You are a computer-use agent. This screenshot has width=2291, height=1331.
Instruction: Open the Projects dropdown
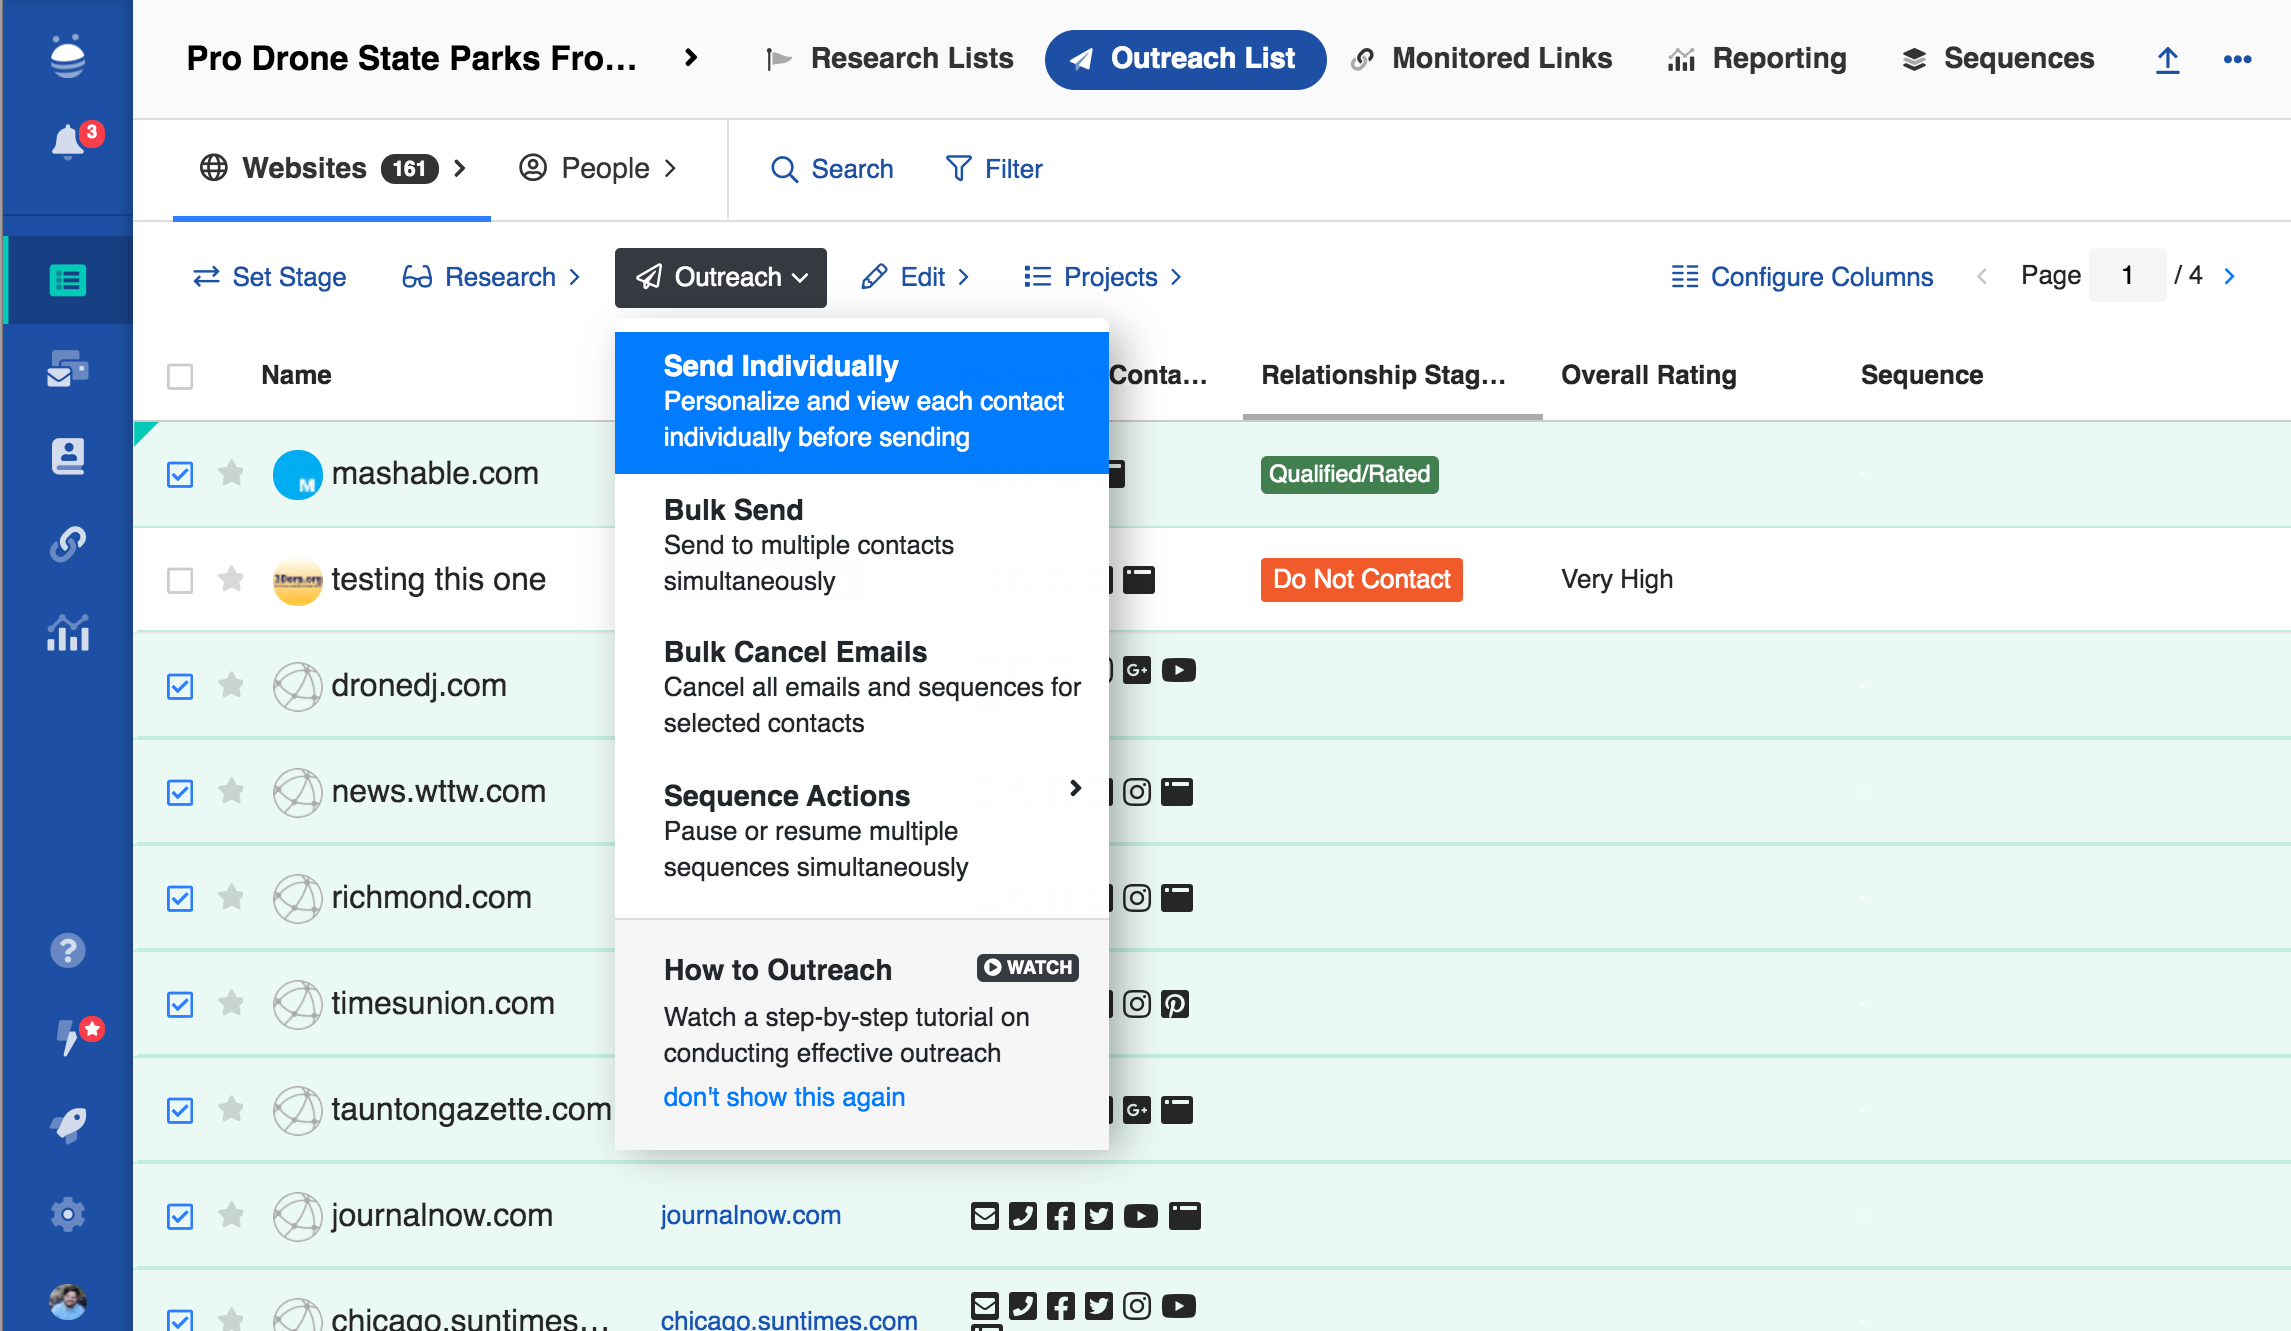[1102, 277]
